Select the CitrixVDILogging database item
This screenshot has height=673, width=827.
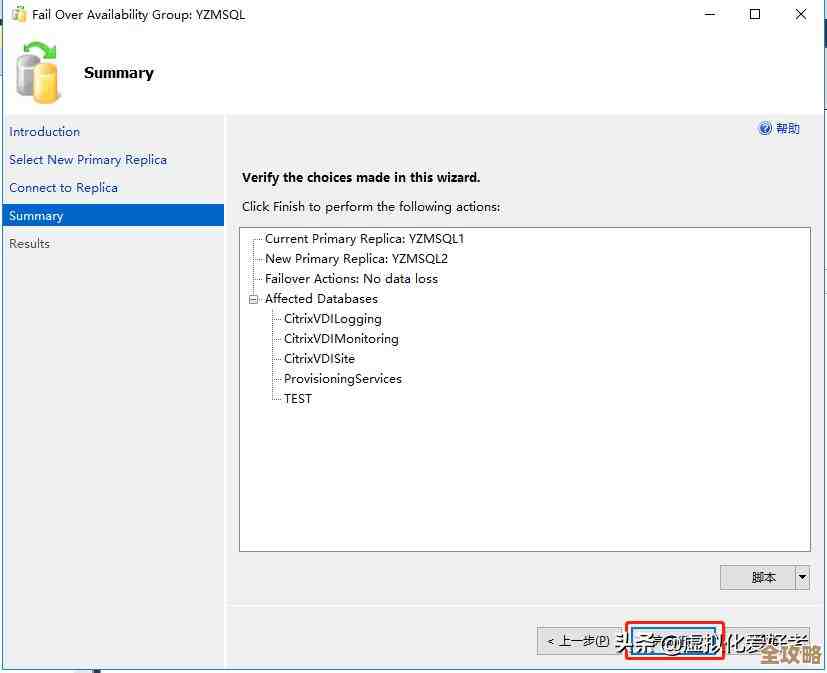[332, 319]
